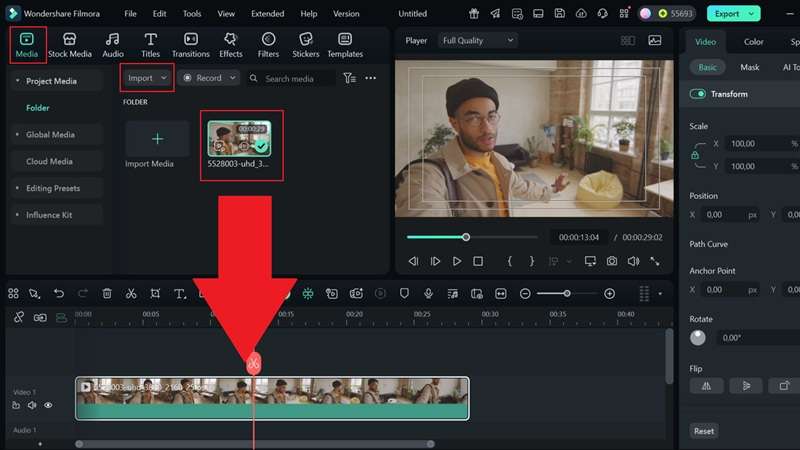Image resolution: width=800 pixels, height=450 pixels.
Task: Open the gift icon in title bar
Action: [474, 14]
